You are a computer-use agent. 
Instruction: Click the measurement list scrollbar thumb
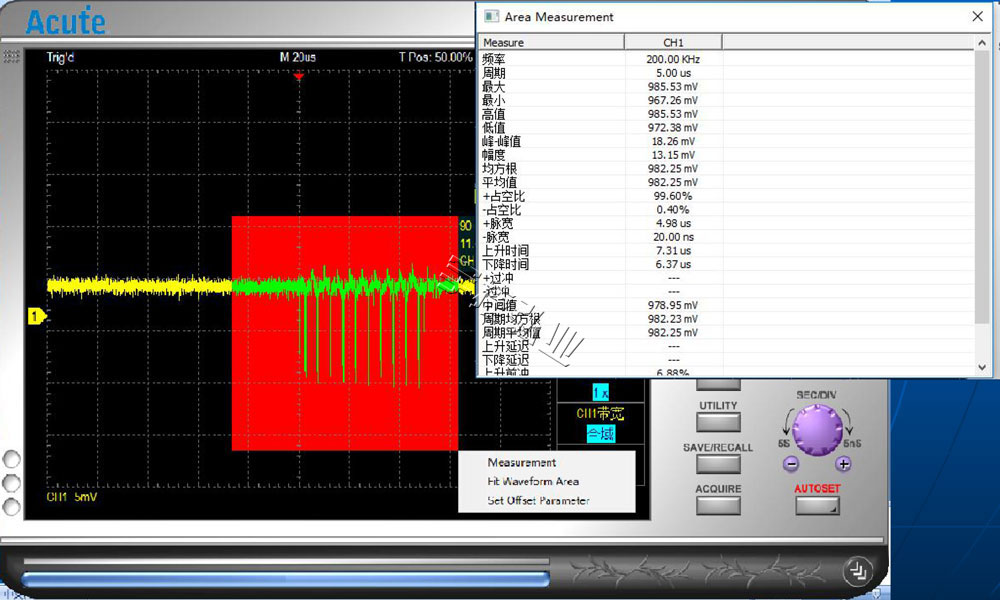[x=982, y=186]
